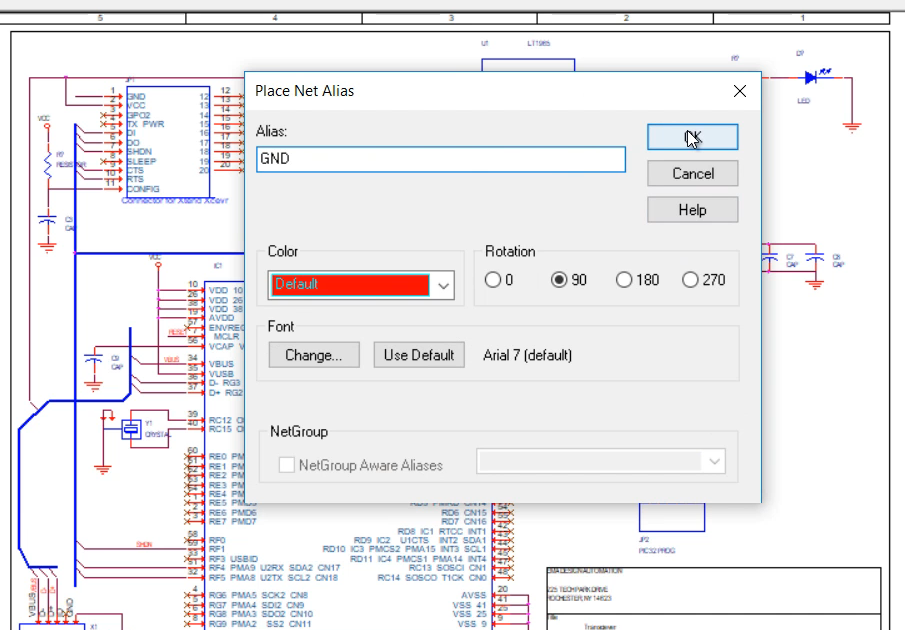The image size is (905, 630).
Task: Click the red Default color swatch
Action: coord(350,285)
